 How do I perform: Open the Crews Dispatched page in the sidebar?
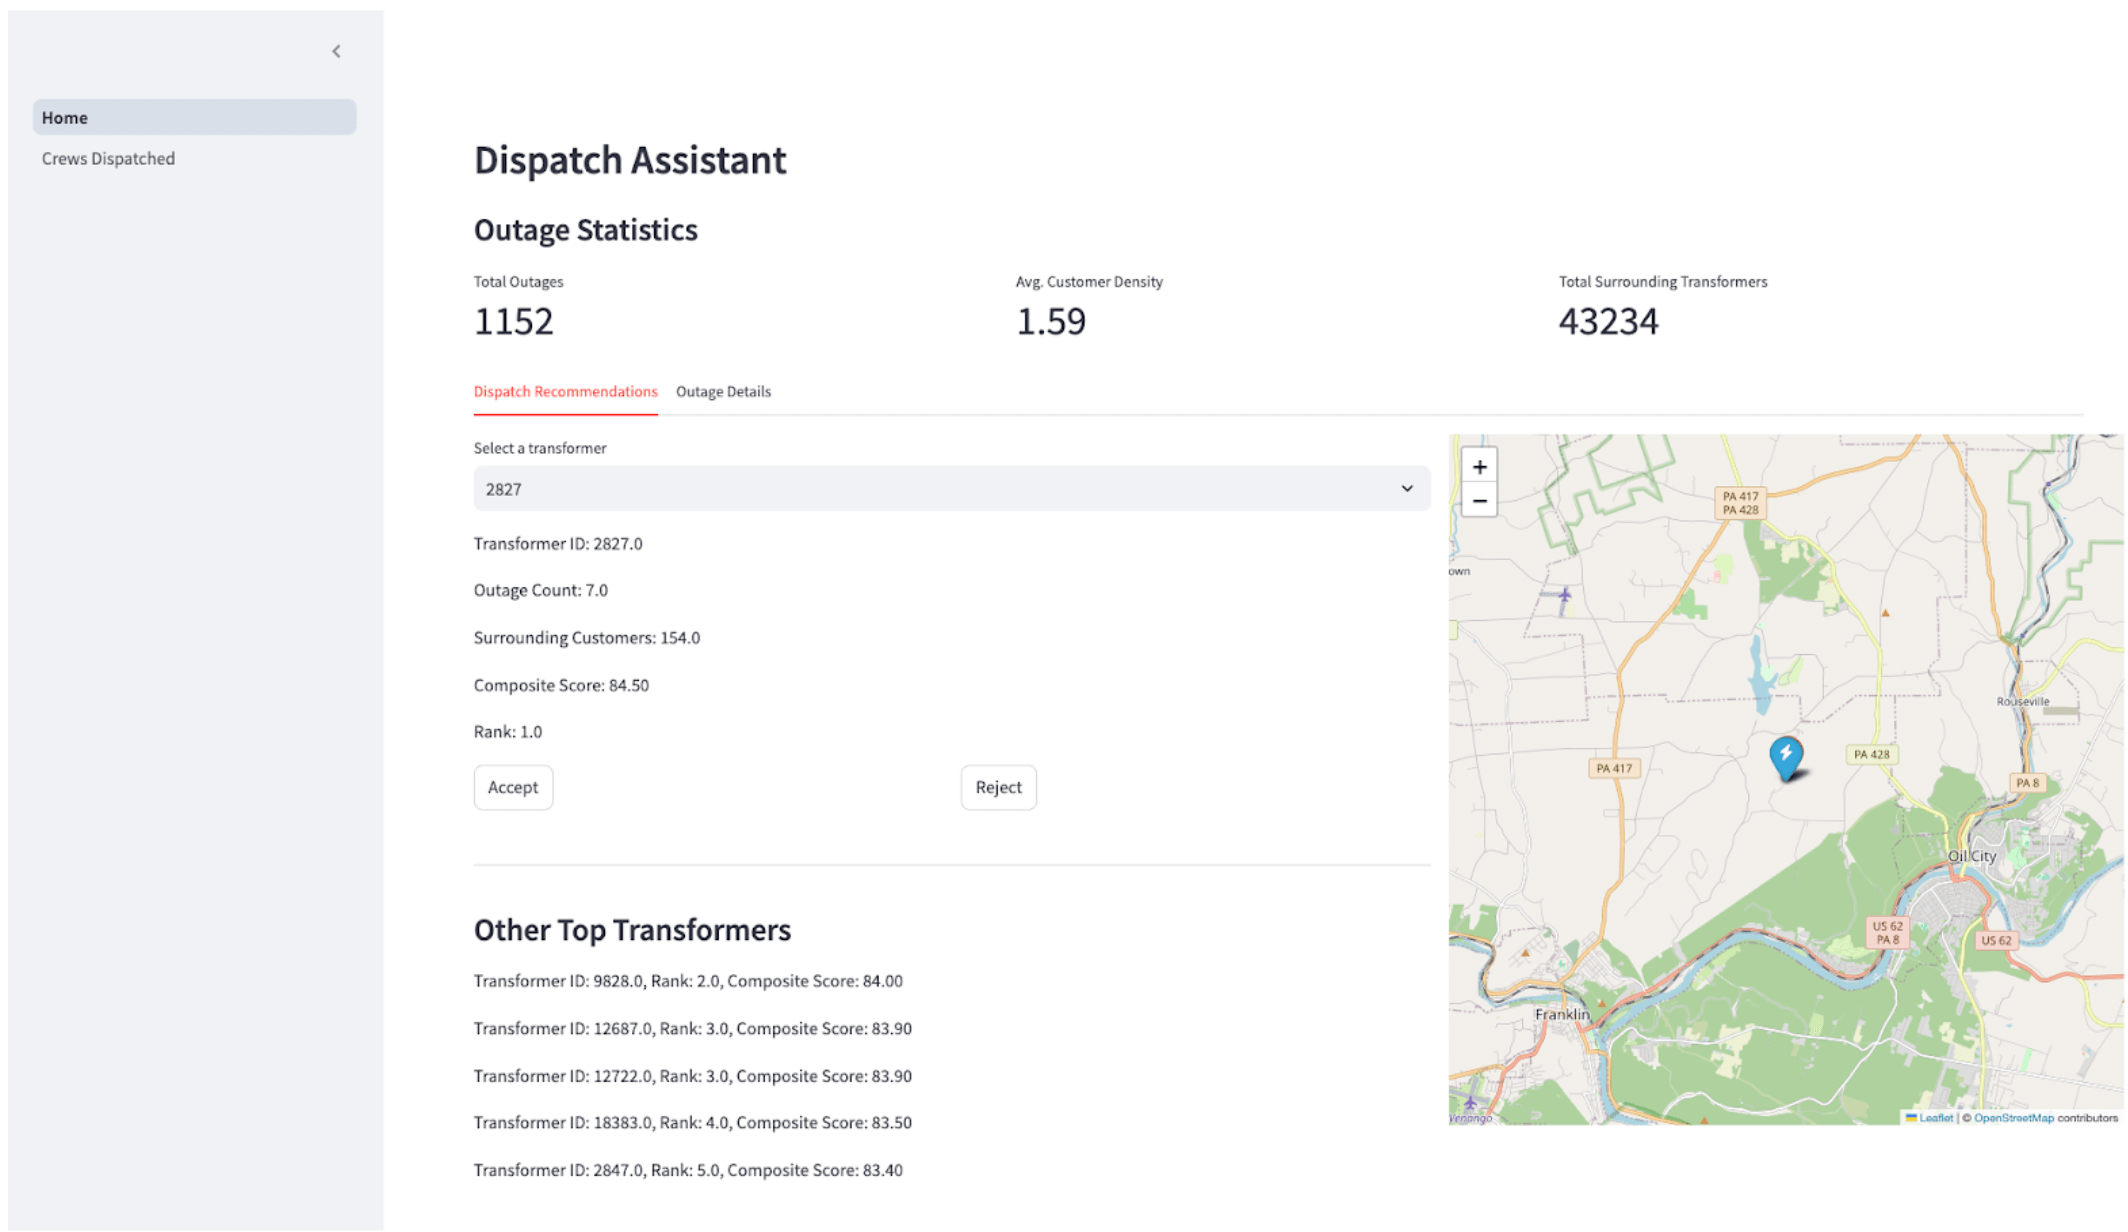point(108,158)
